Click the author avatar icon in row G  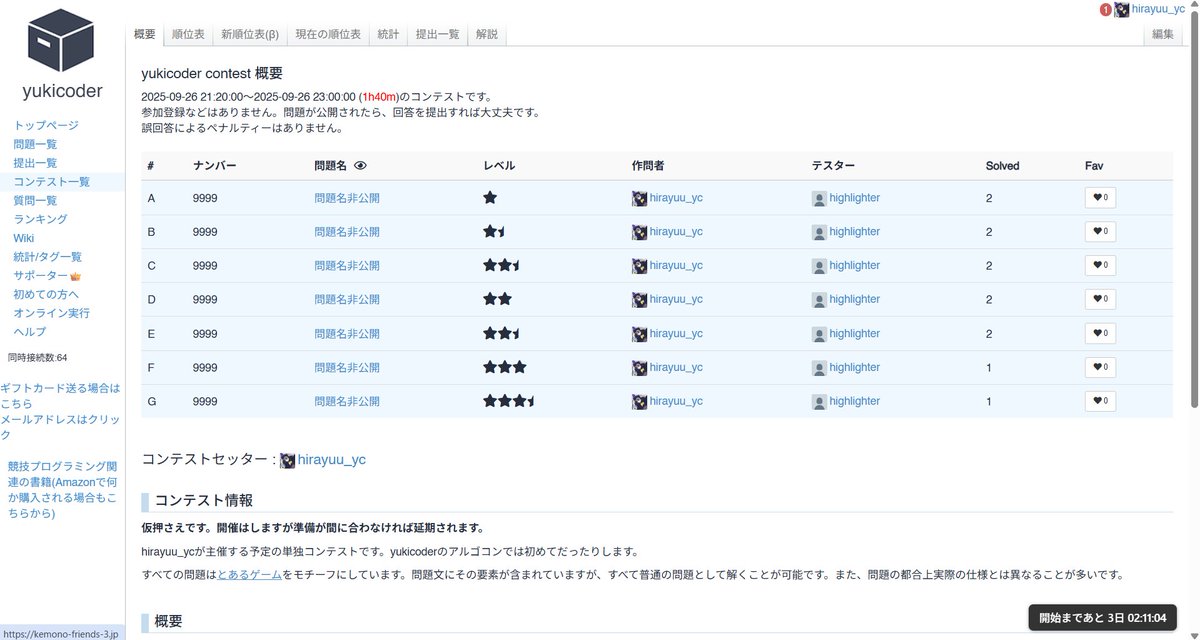(x=639, y=402)
